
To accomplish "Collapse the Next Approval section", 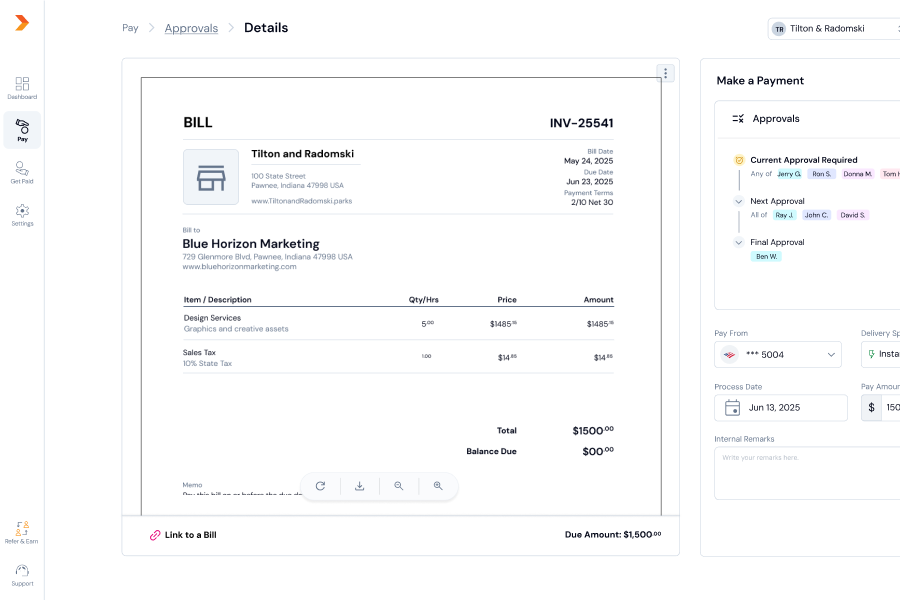I will [x=739, y=201].
